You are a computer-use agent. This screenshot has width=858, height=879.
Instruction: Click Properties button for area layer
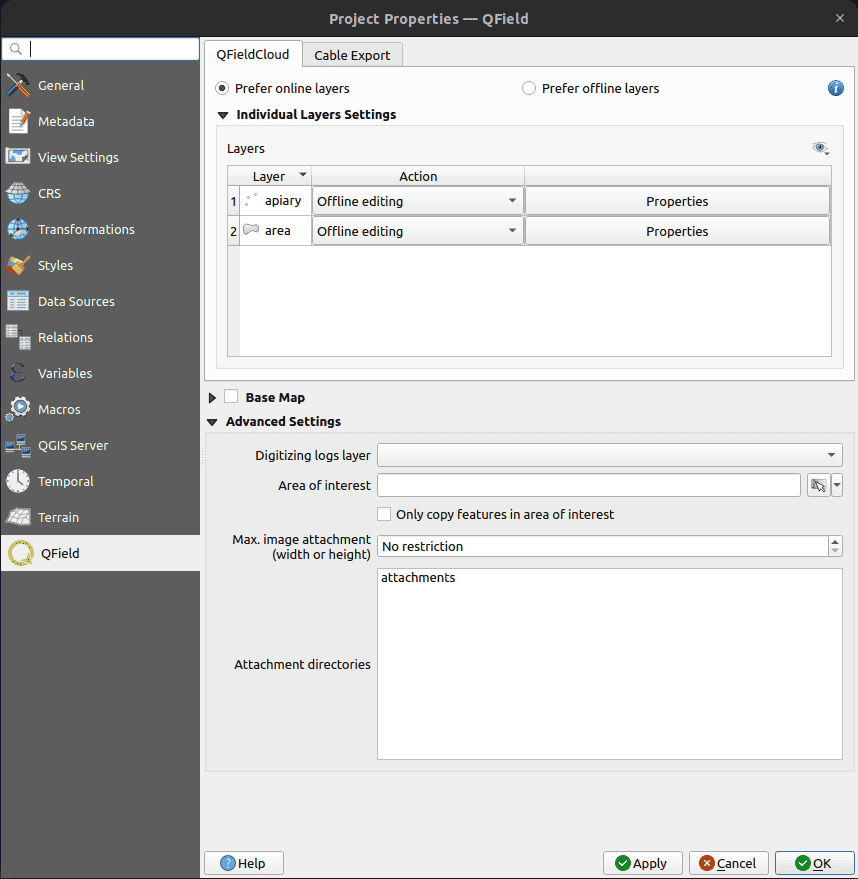677,231
